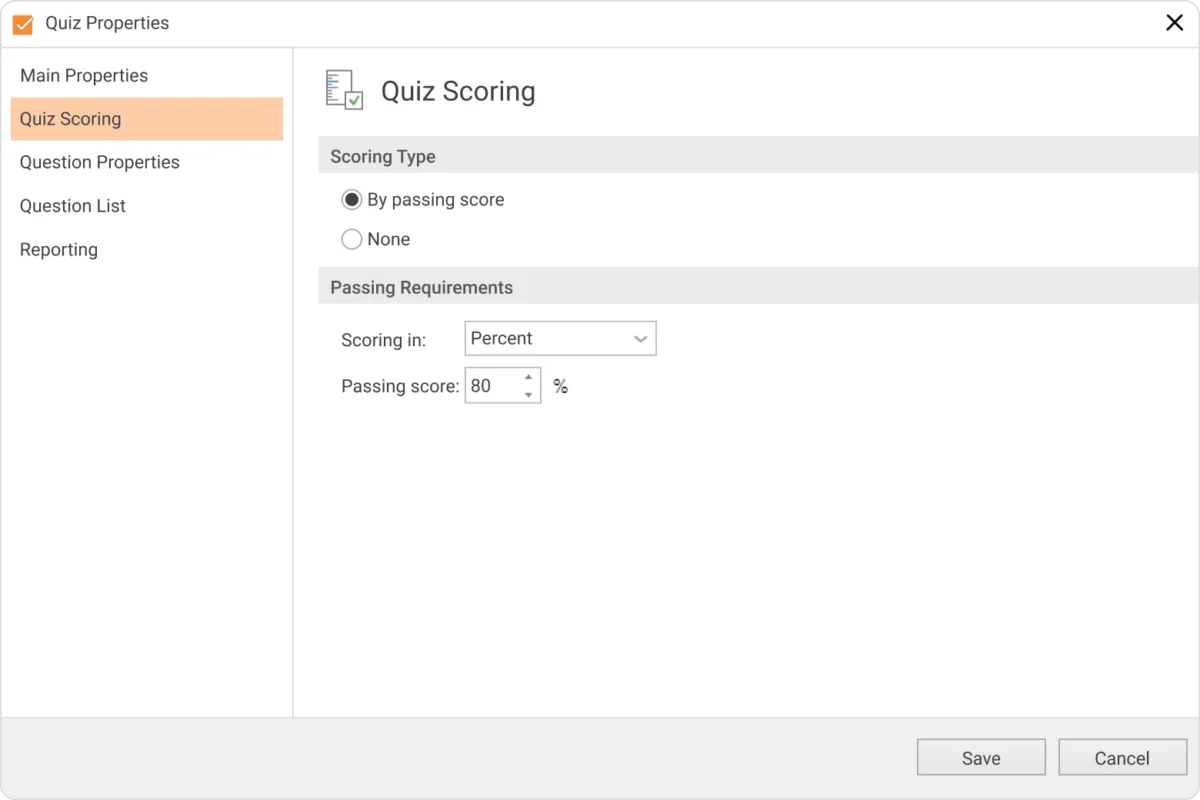Increase passing score with up arrow
This screenshot has height=800, width=1200.
click(x=528, y=377)
